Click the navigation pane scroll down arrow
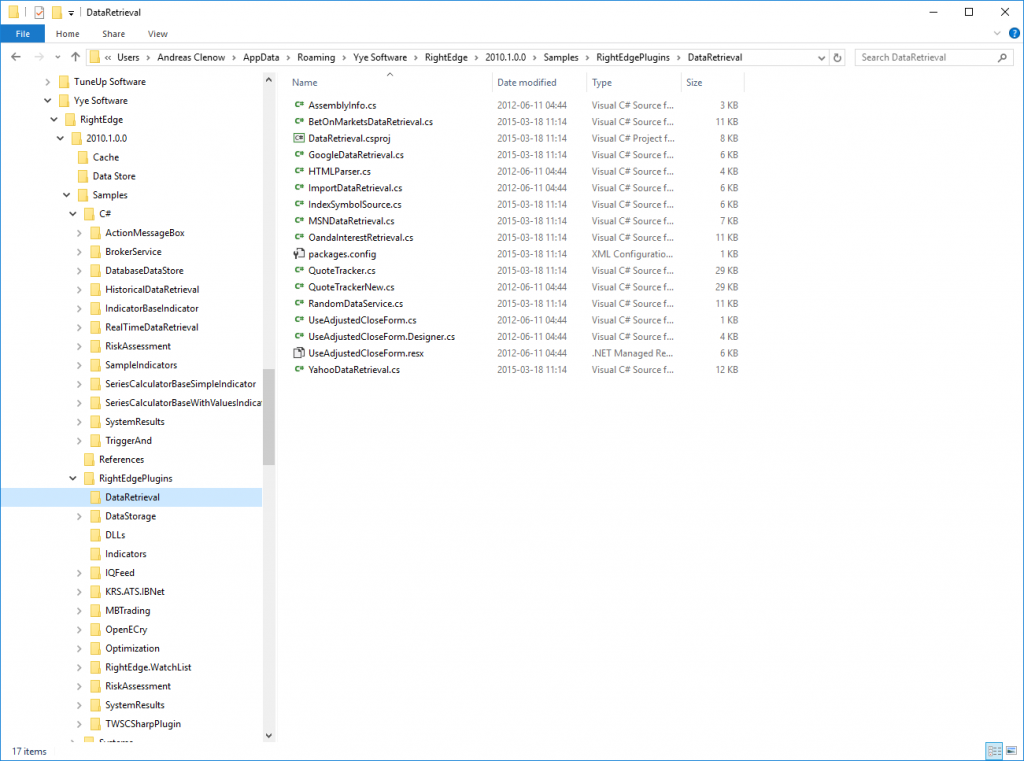1024x761 pixels. [x=269, y=736]
